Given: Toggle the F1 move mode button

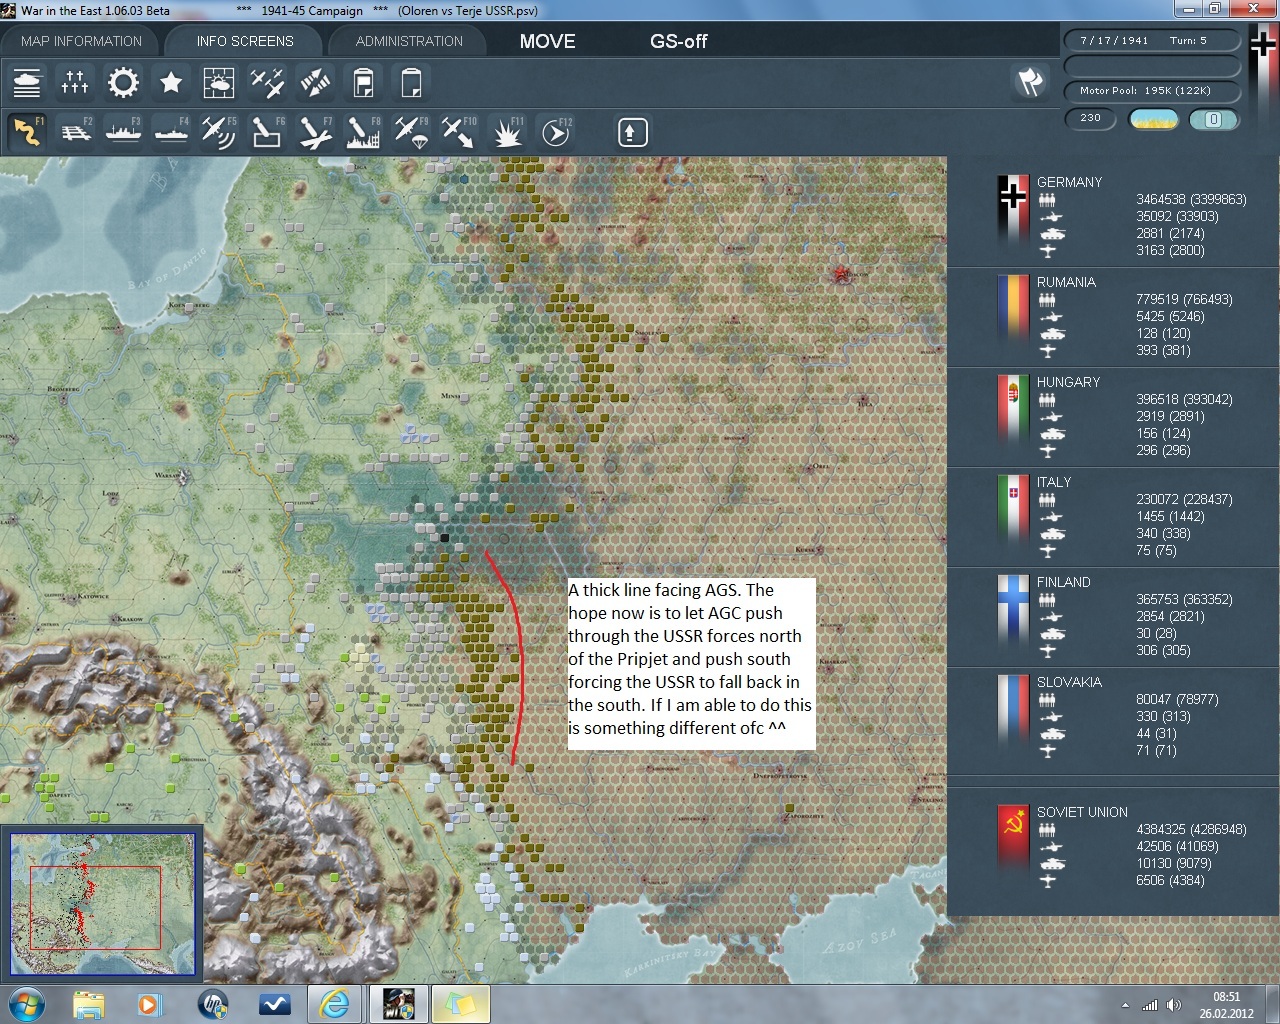Looking at the screenshot, I should (x=28, y=132).
